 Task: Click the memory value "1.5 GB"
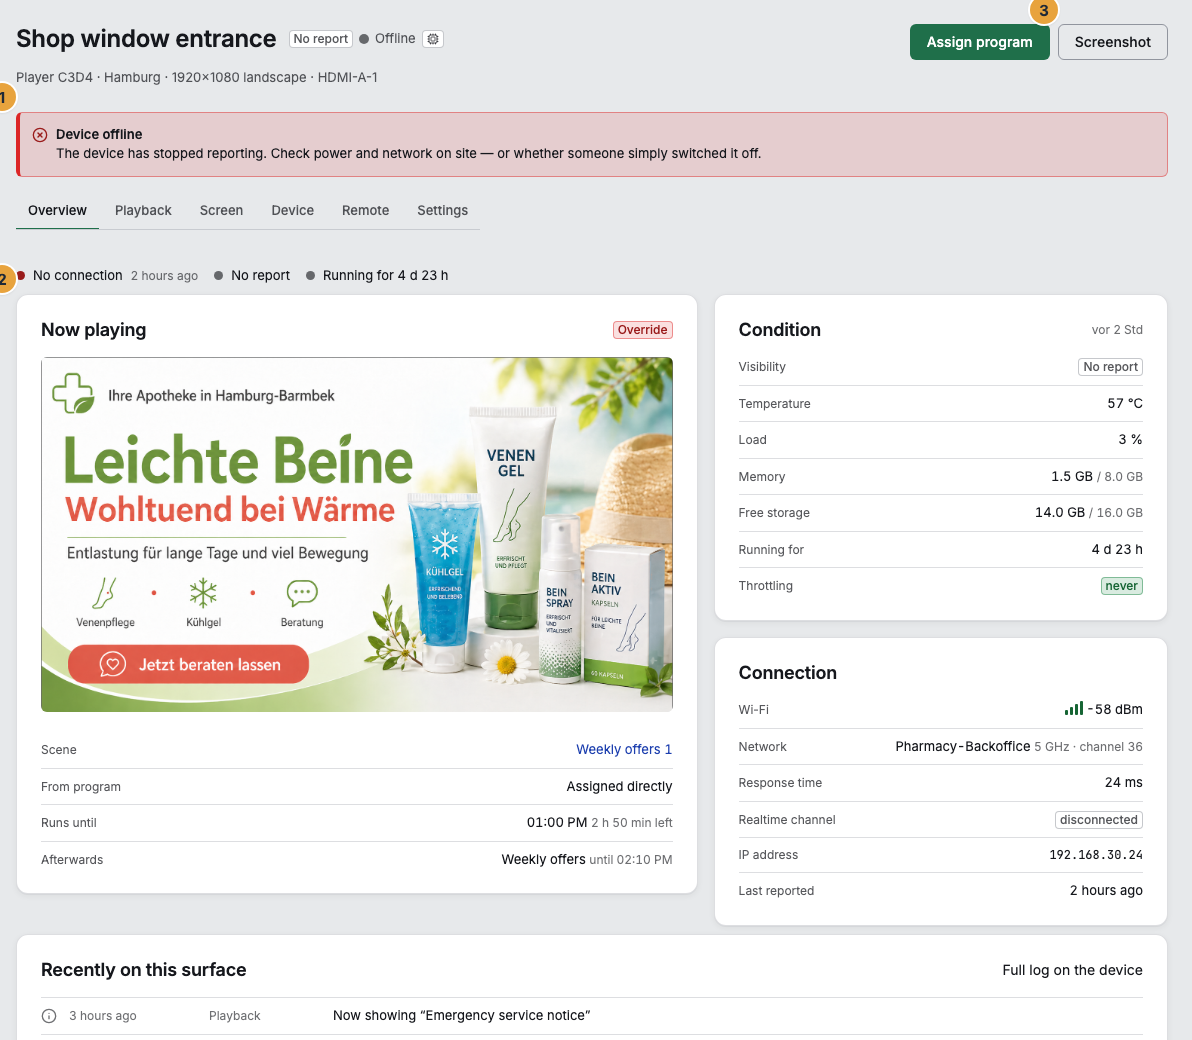pos(1072,477)
